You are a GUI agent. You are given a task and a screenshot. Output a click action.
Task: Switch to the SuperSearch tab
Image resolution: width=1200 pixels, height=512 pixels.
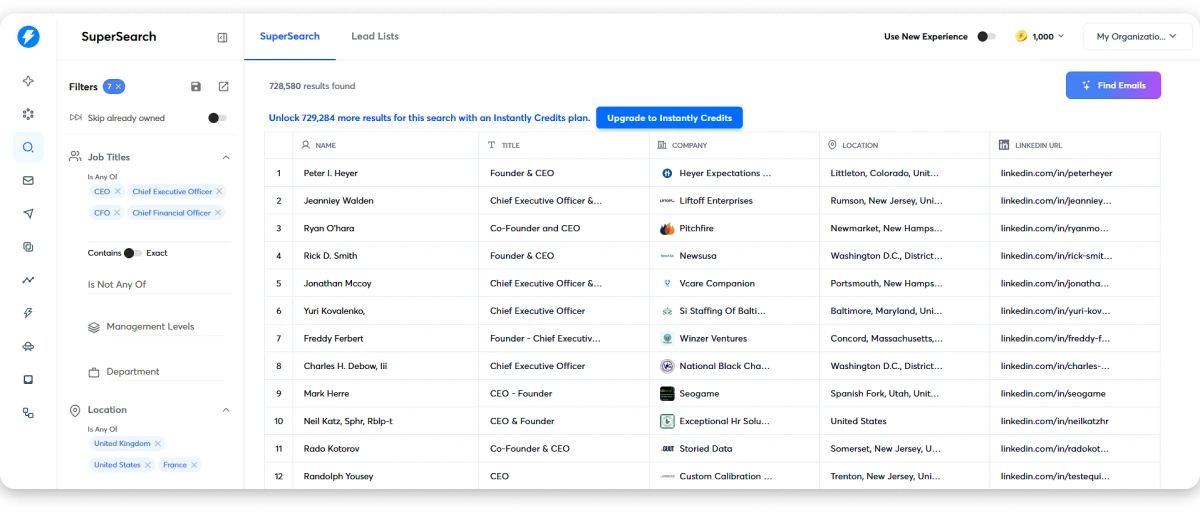coord(290,36)
